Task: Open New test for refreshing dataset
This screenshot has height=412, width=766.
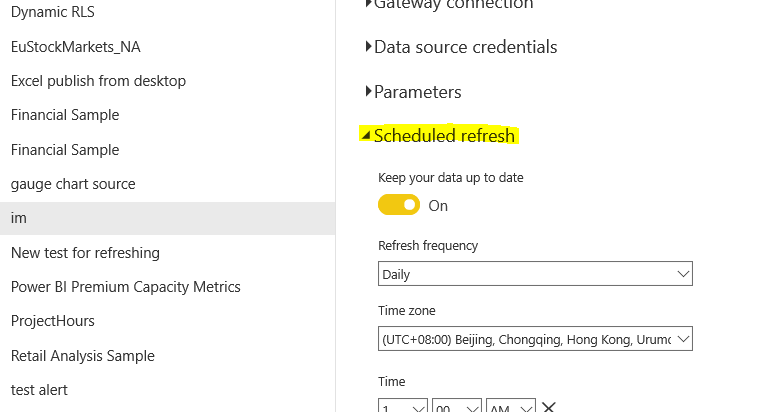Action: click(x=85, y=253)
